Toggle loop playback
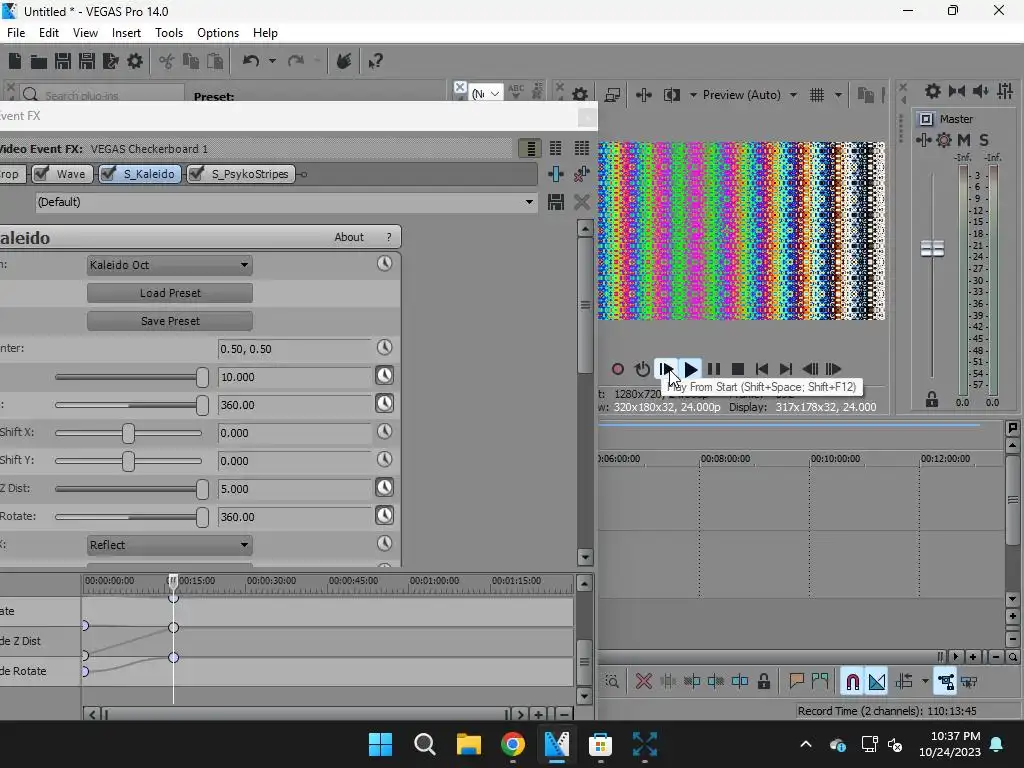Screen dimensions: 1024x768 click(642, 369)
